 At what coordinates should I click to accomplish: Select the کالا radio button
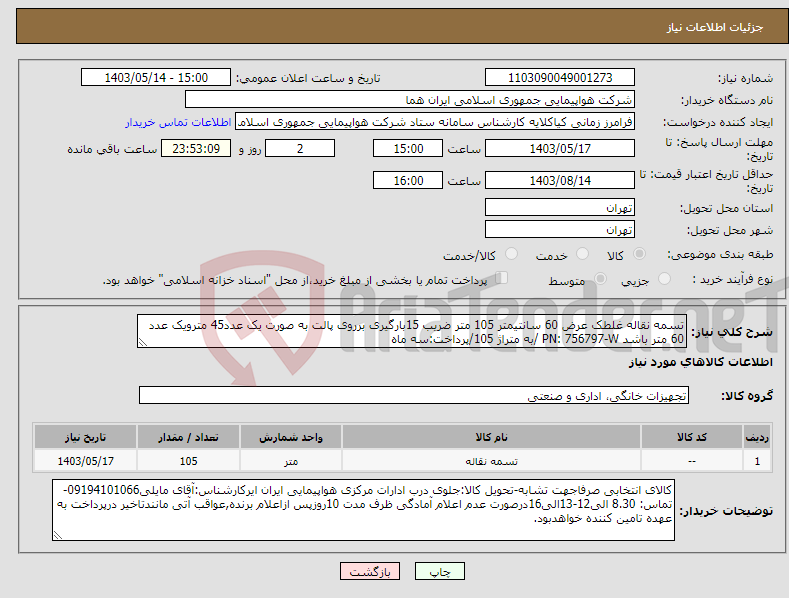click(x=640, y=254)
